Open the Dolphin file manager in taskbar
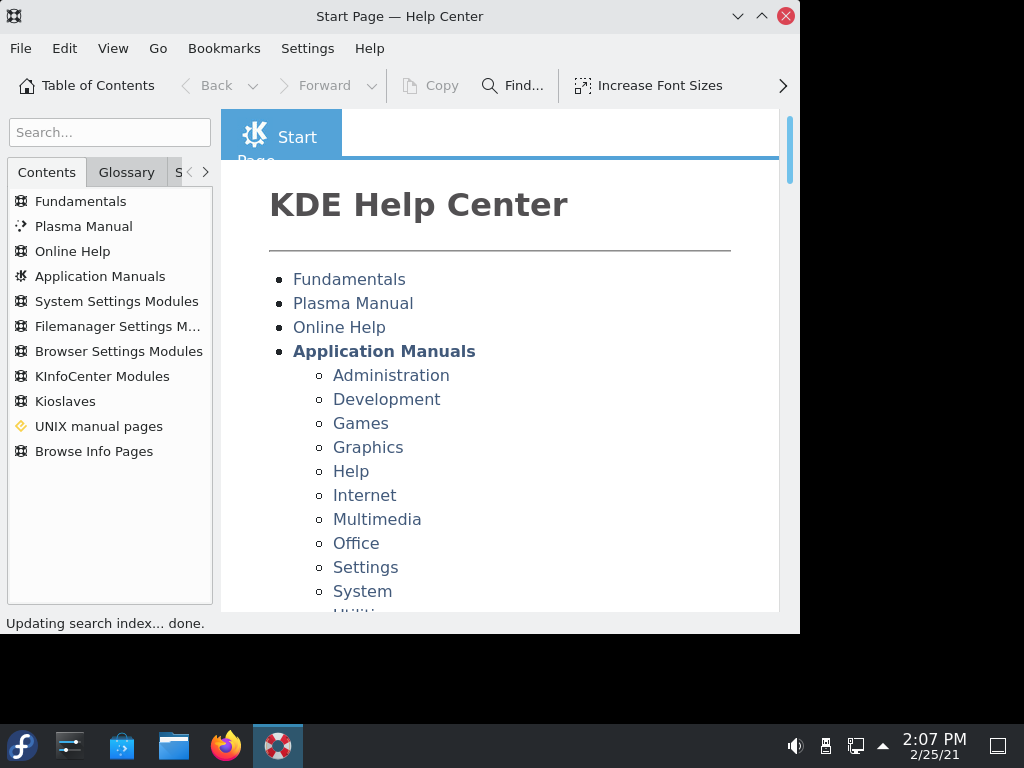1024x768 pixels. pyautogui.click(x=174, y=746)
